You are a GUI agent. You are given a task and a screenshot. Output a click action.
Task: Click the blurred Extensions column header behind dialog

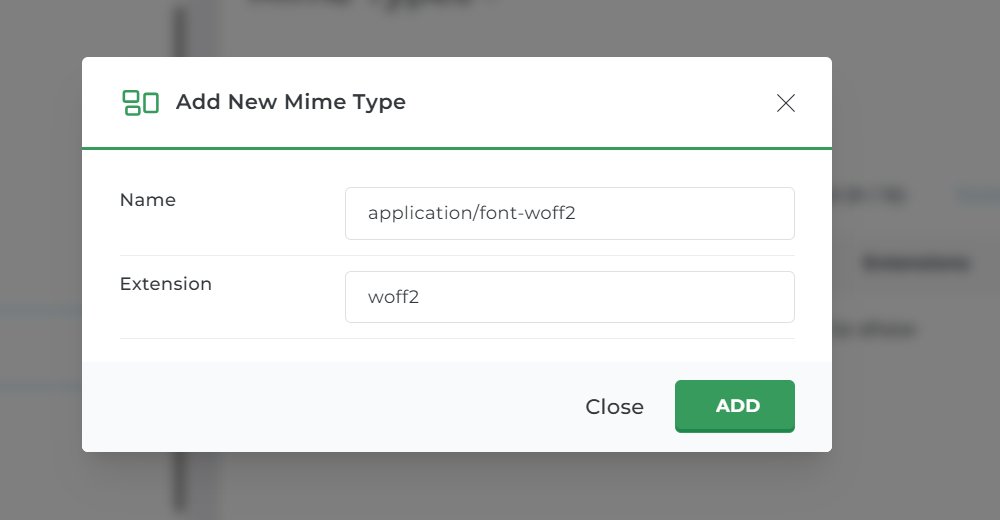pyautogui.click(x=916, y=264)
